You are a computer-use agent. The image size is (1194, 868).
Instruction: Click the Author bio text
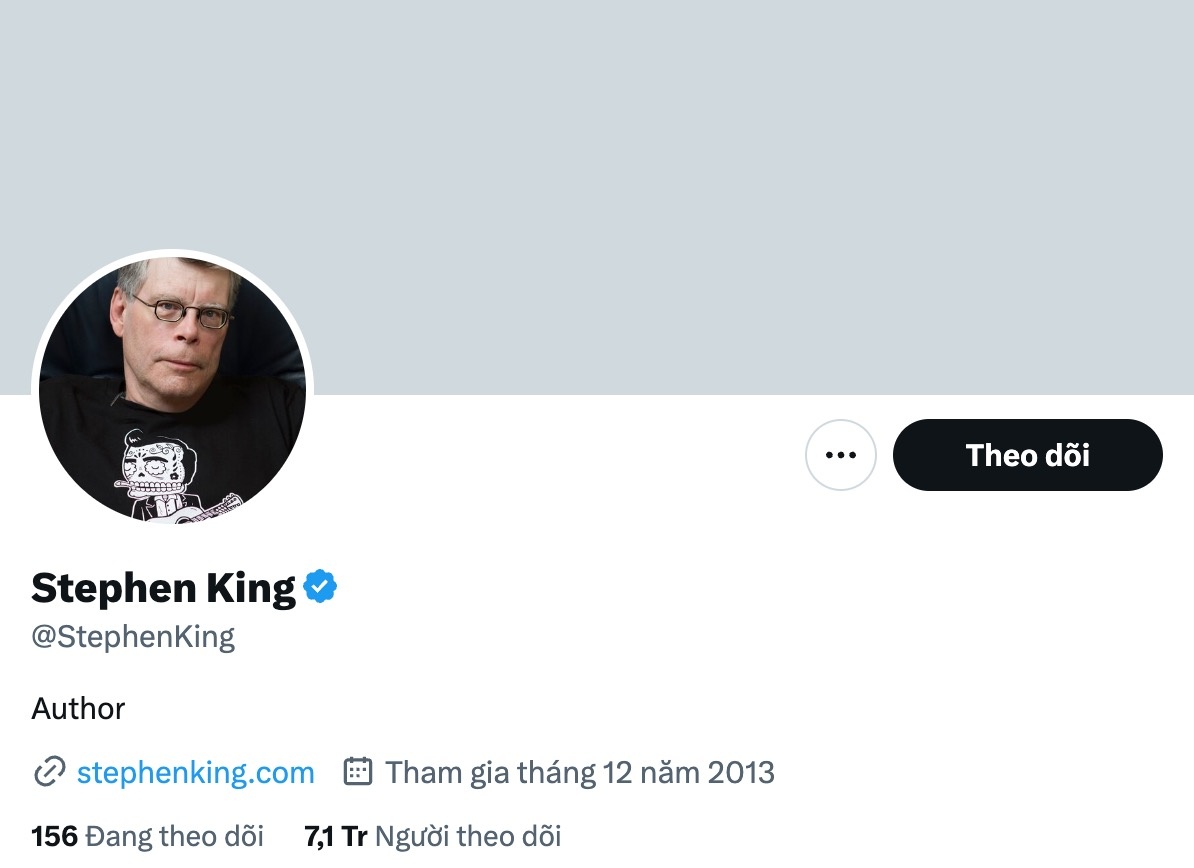(x=77, y=709)
